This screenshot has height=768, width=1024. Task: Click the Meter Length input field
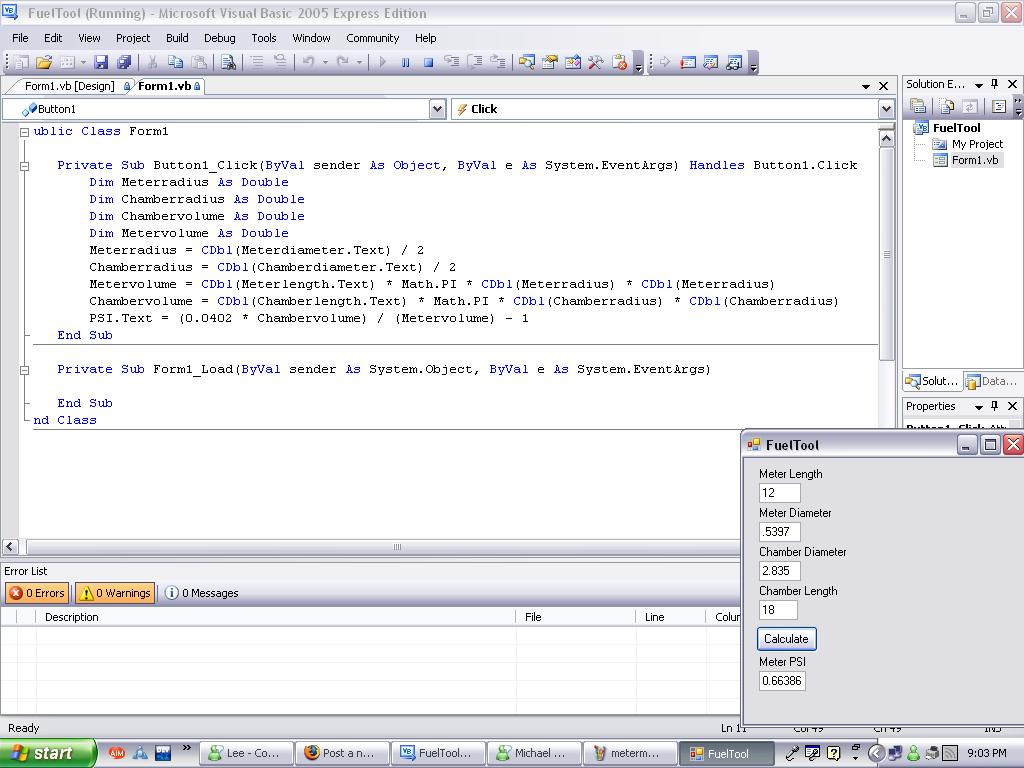coord(780,493)
